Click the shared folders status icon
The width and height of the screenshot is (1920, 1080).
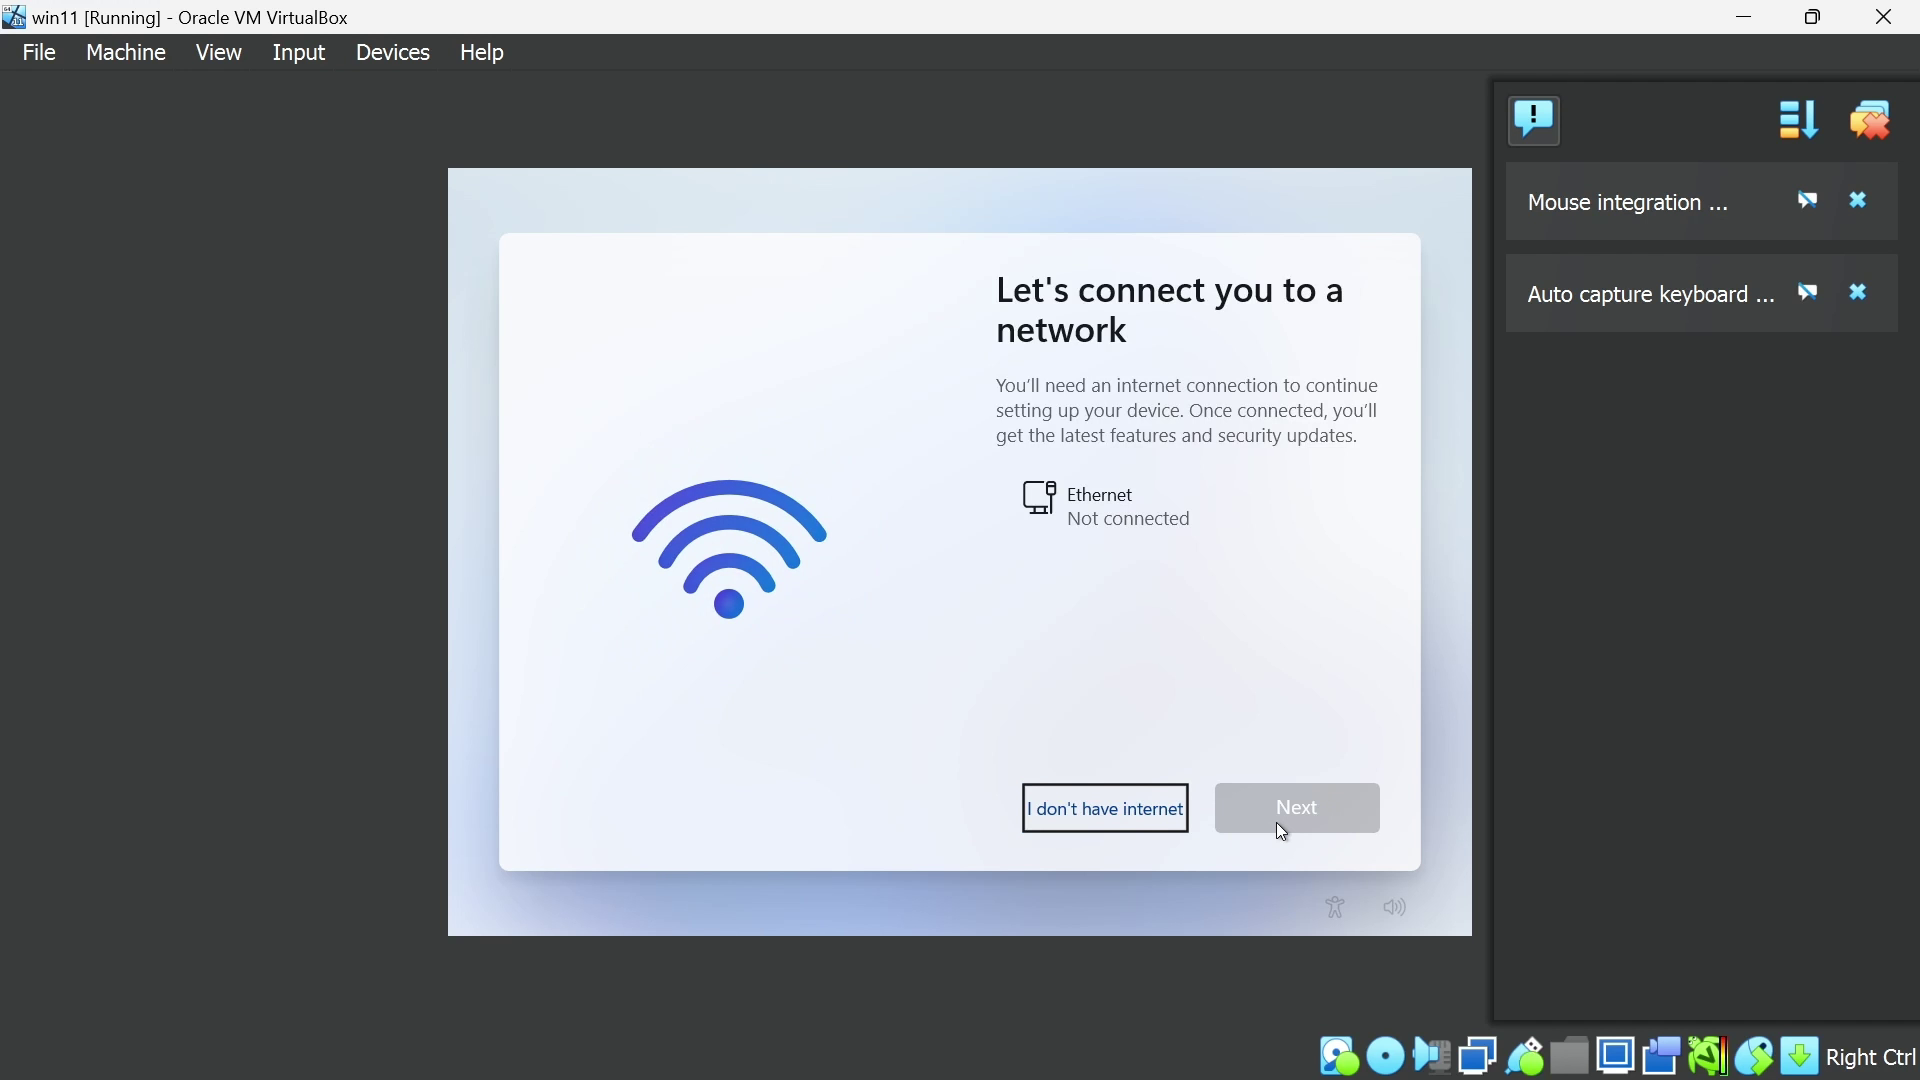pyautogui.click(x=1571, y=1056)
